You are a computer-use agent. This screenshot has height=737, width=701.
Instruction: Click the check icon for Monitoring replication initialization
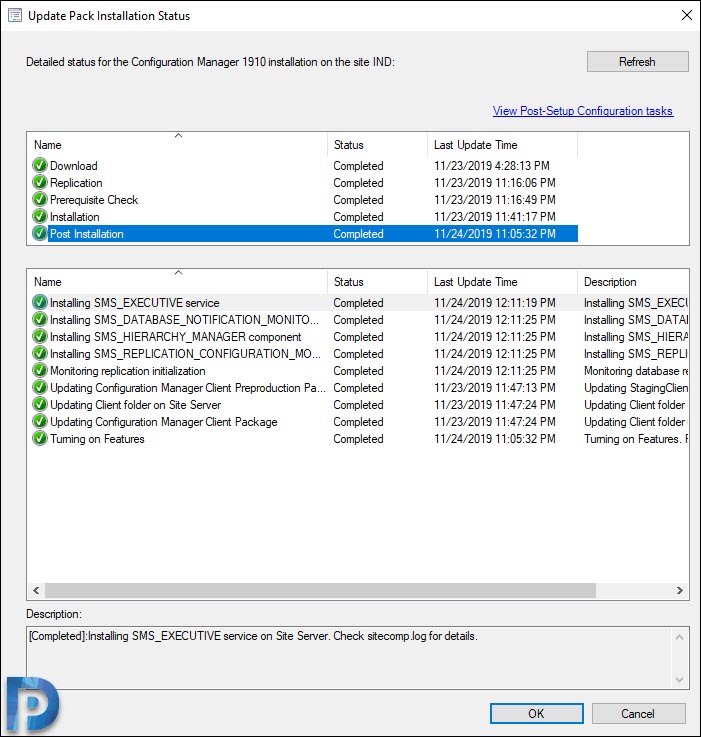(40, 370)
